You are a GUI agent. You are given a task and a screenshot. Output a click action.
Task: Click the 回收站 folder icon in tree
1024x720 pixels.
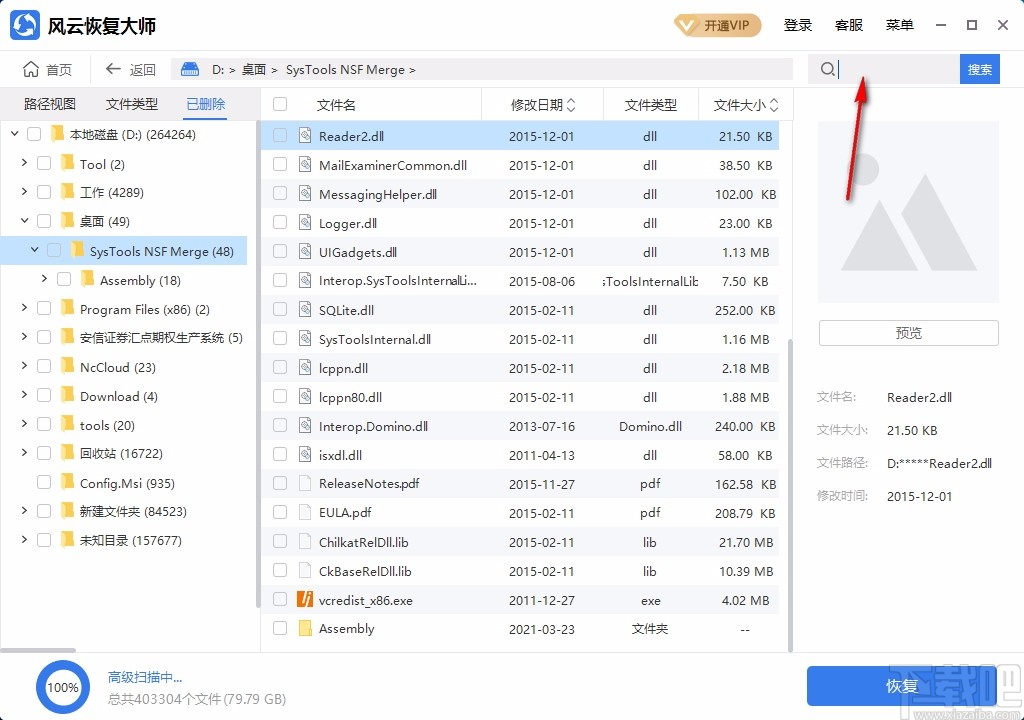point(67,453)
